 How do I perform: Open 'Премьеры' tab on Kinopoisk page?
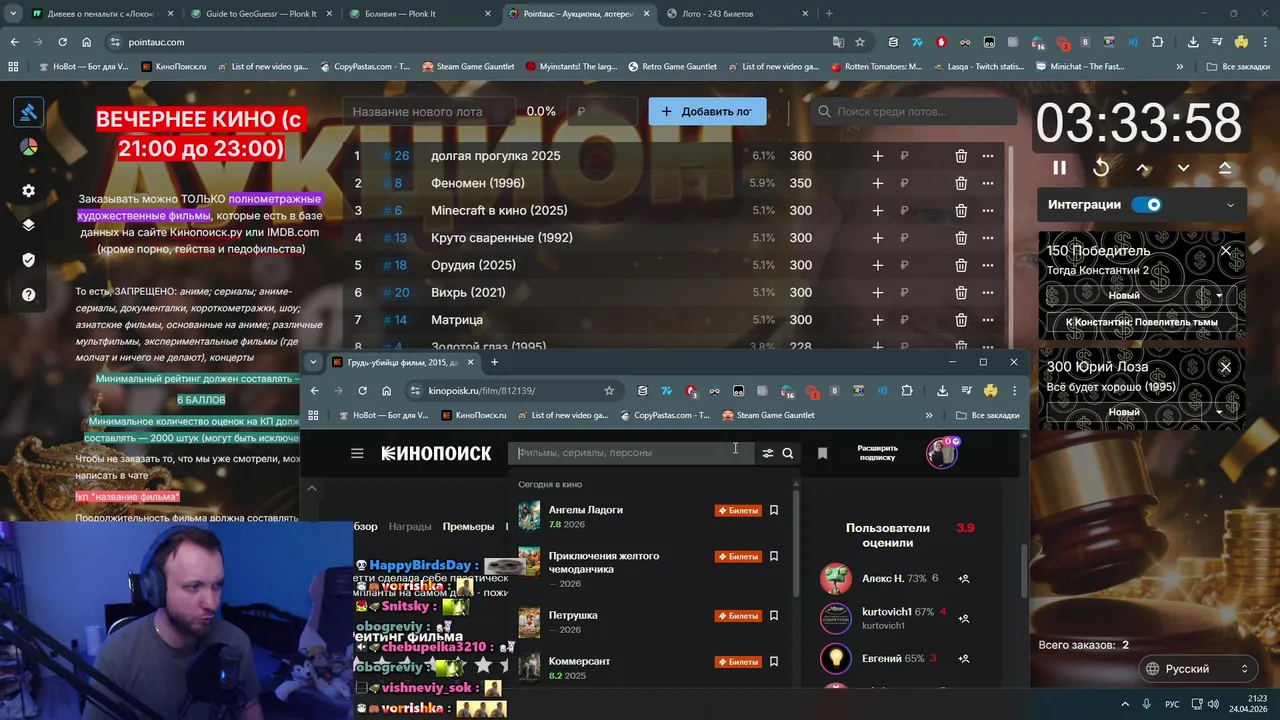click(468, 526)
